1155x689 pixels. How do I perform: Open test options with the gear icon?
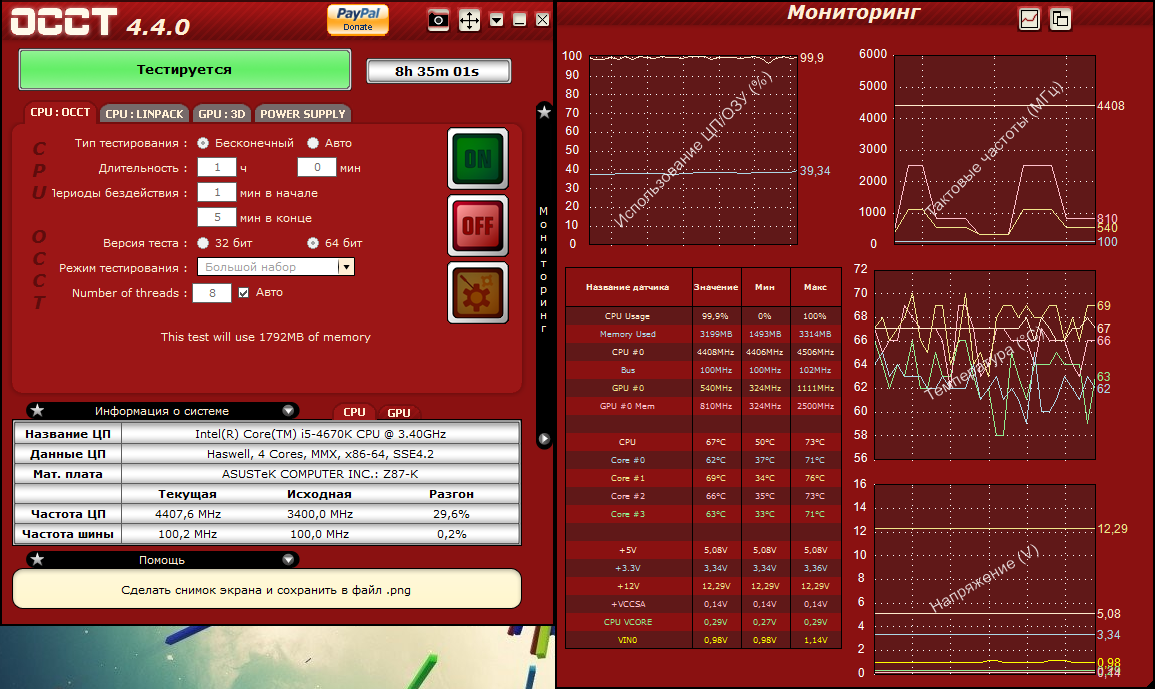[478, 293]
